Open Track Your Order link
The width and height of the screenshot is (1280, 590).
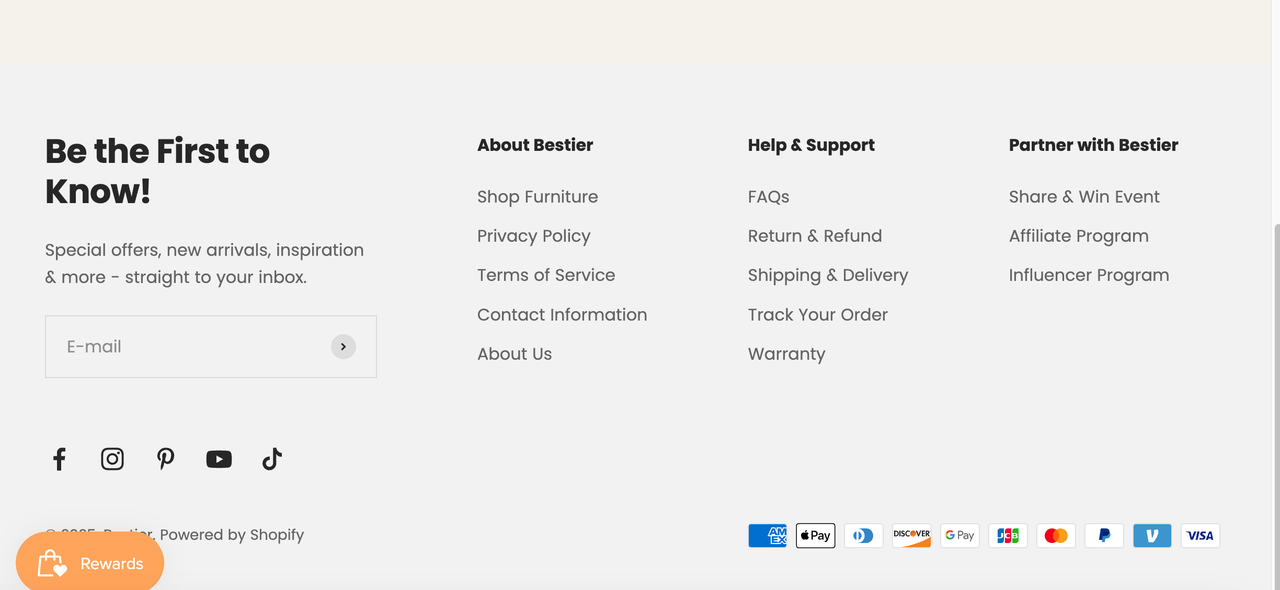pyautogui.click(x=817, y=315)
